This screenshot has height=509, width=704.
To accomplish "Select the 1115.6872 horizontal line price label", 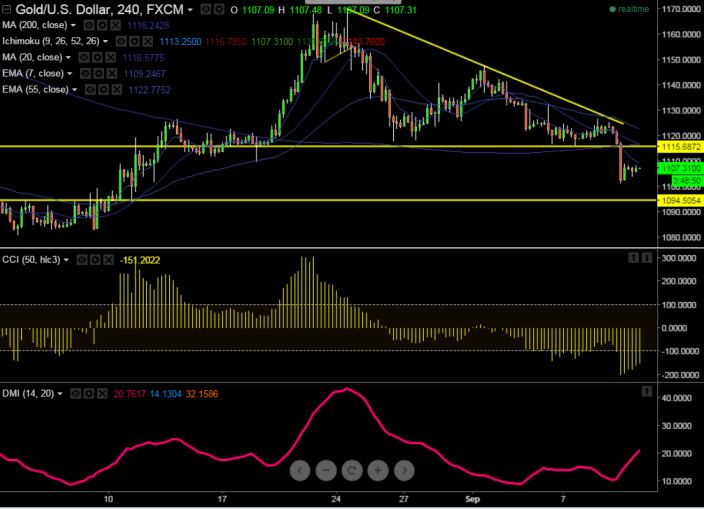I will click(681, 147).
